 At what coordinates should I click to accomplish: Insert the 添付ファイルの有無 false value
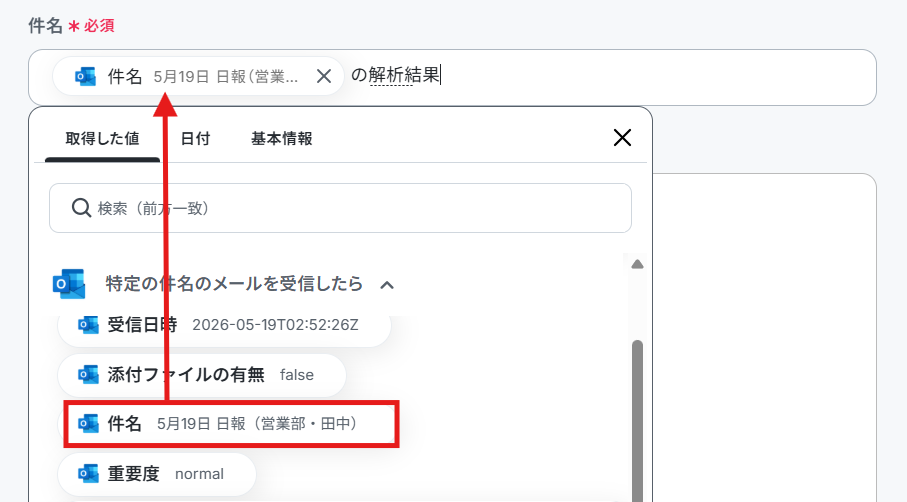202,375
